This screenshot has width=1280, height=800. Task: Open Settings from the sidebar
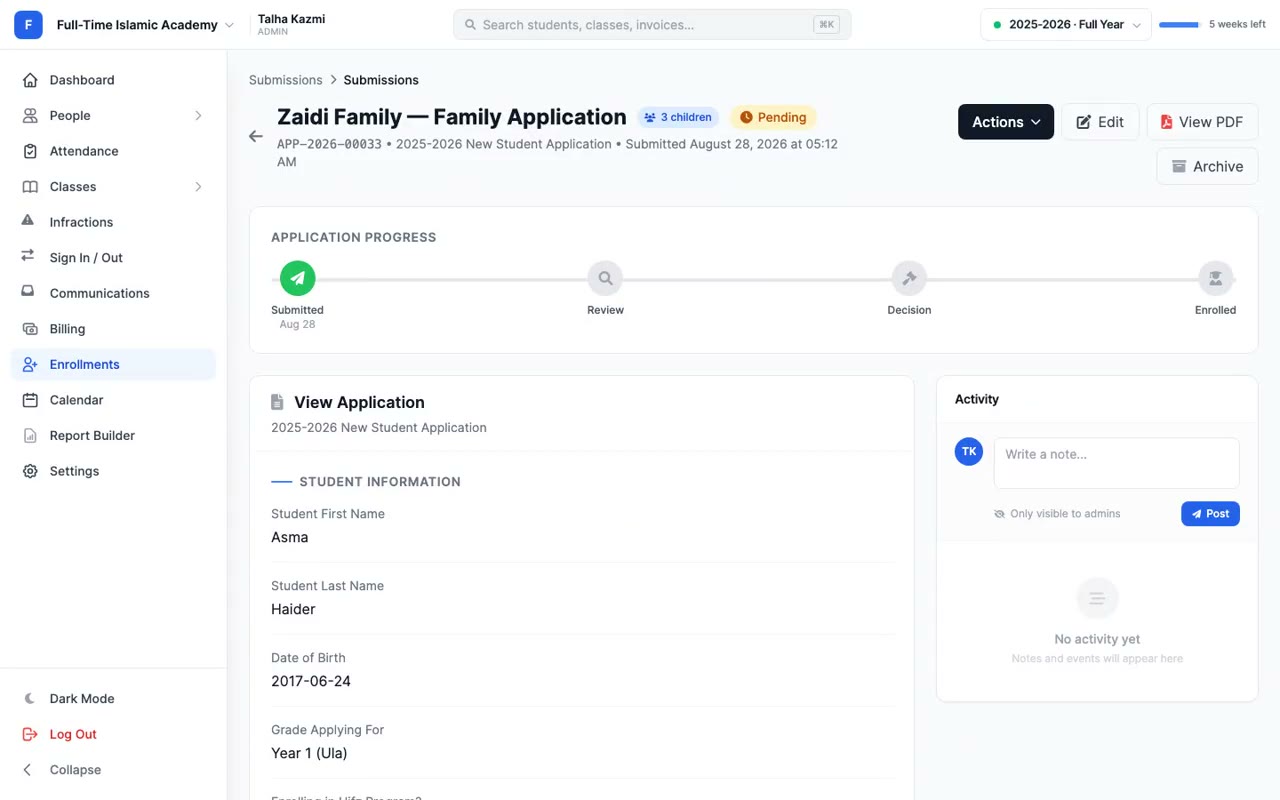[x=113, y=471]
